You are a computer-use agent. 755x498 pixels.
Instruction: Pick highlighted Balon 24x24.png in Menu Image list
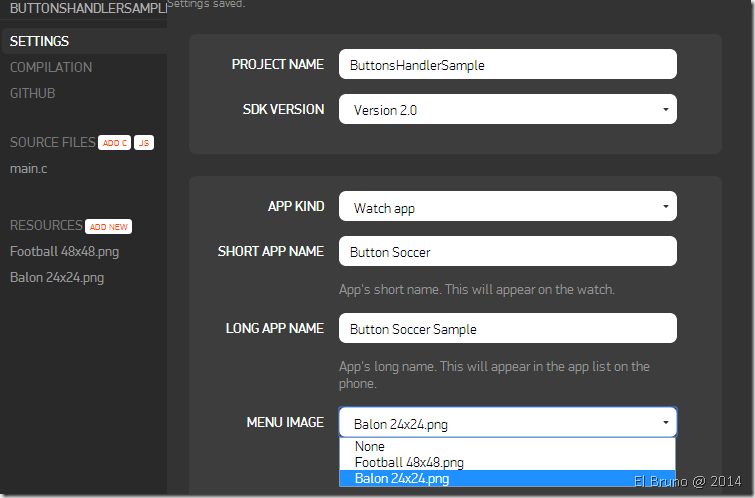click(x=402, y=478)
